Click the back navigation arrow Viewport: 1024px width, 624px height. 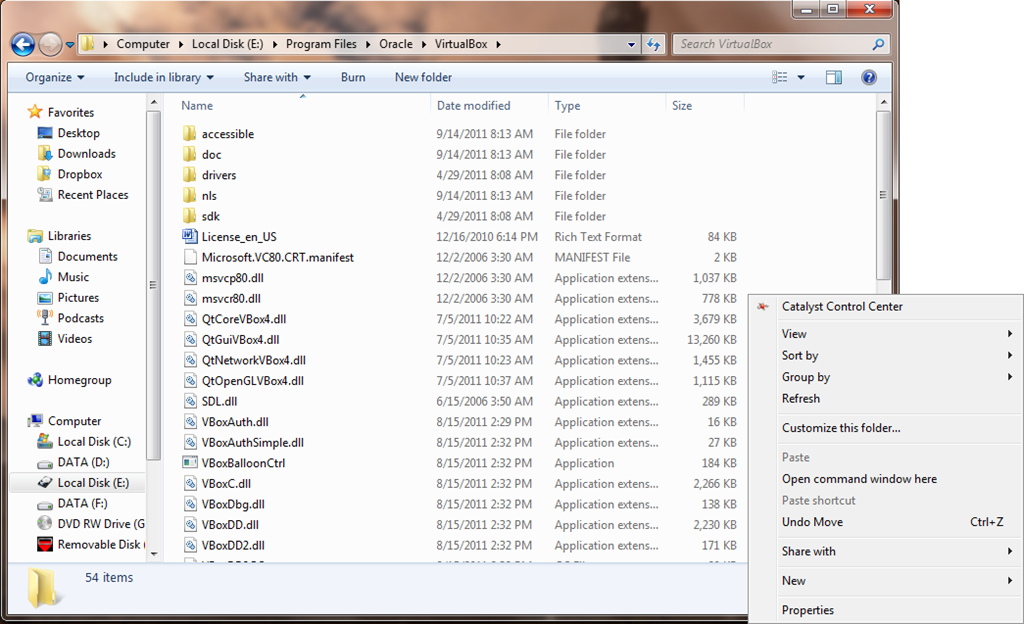[x=20, y=43]
